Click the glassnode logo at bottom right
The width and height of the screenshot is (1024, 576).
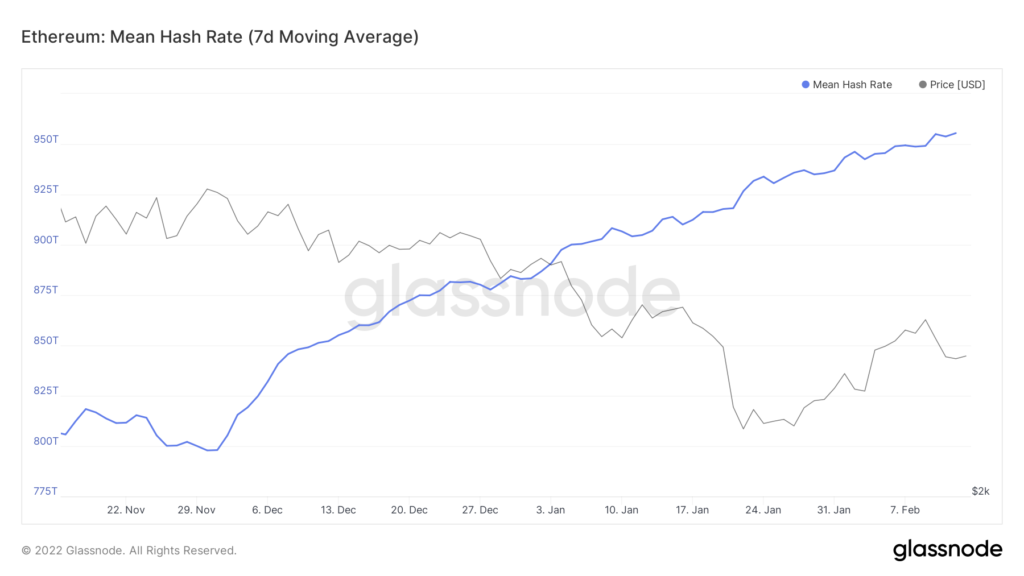pyautogui.click(x=947, y=549)
